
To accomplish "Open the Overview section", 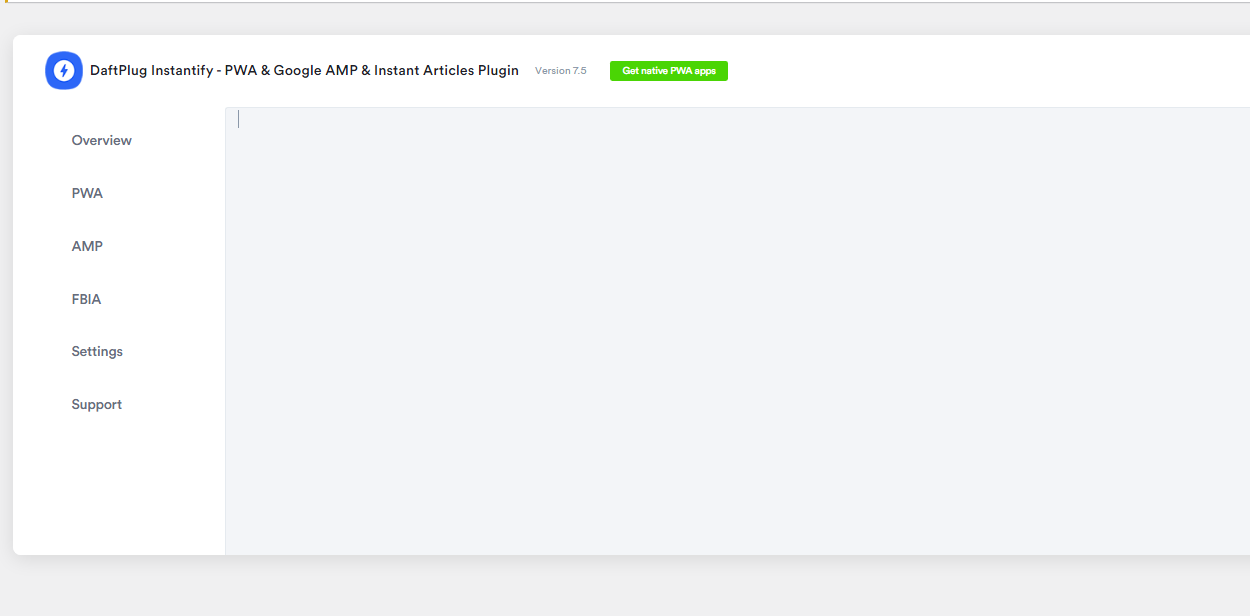I will (101, 141).
